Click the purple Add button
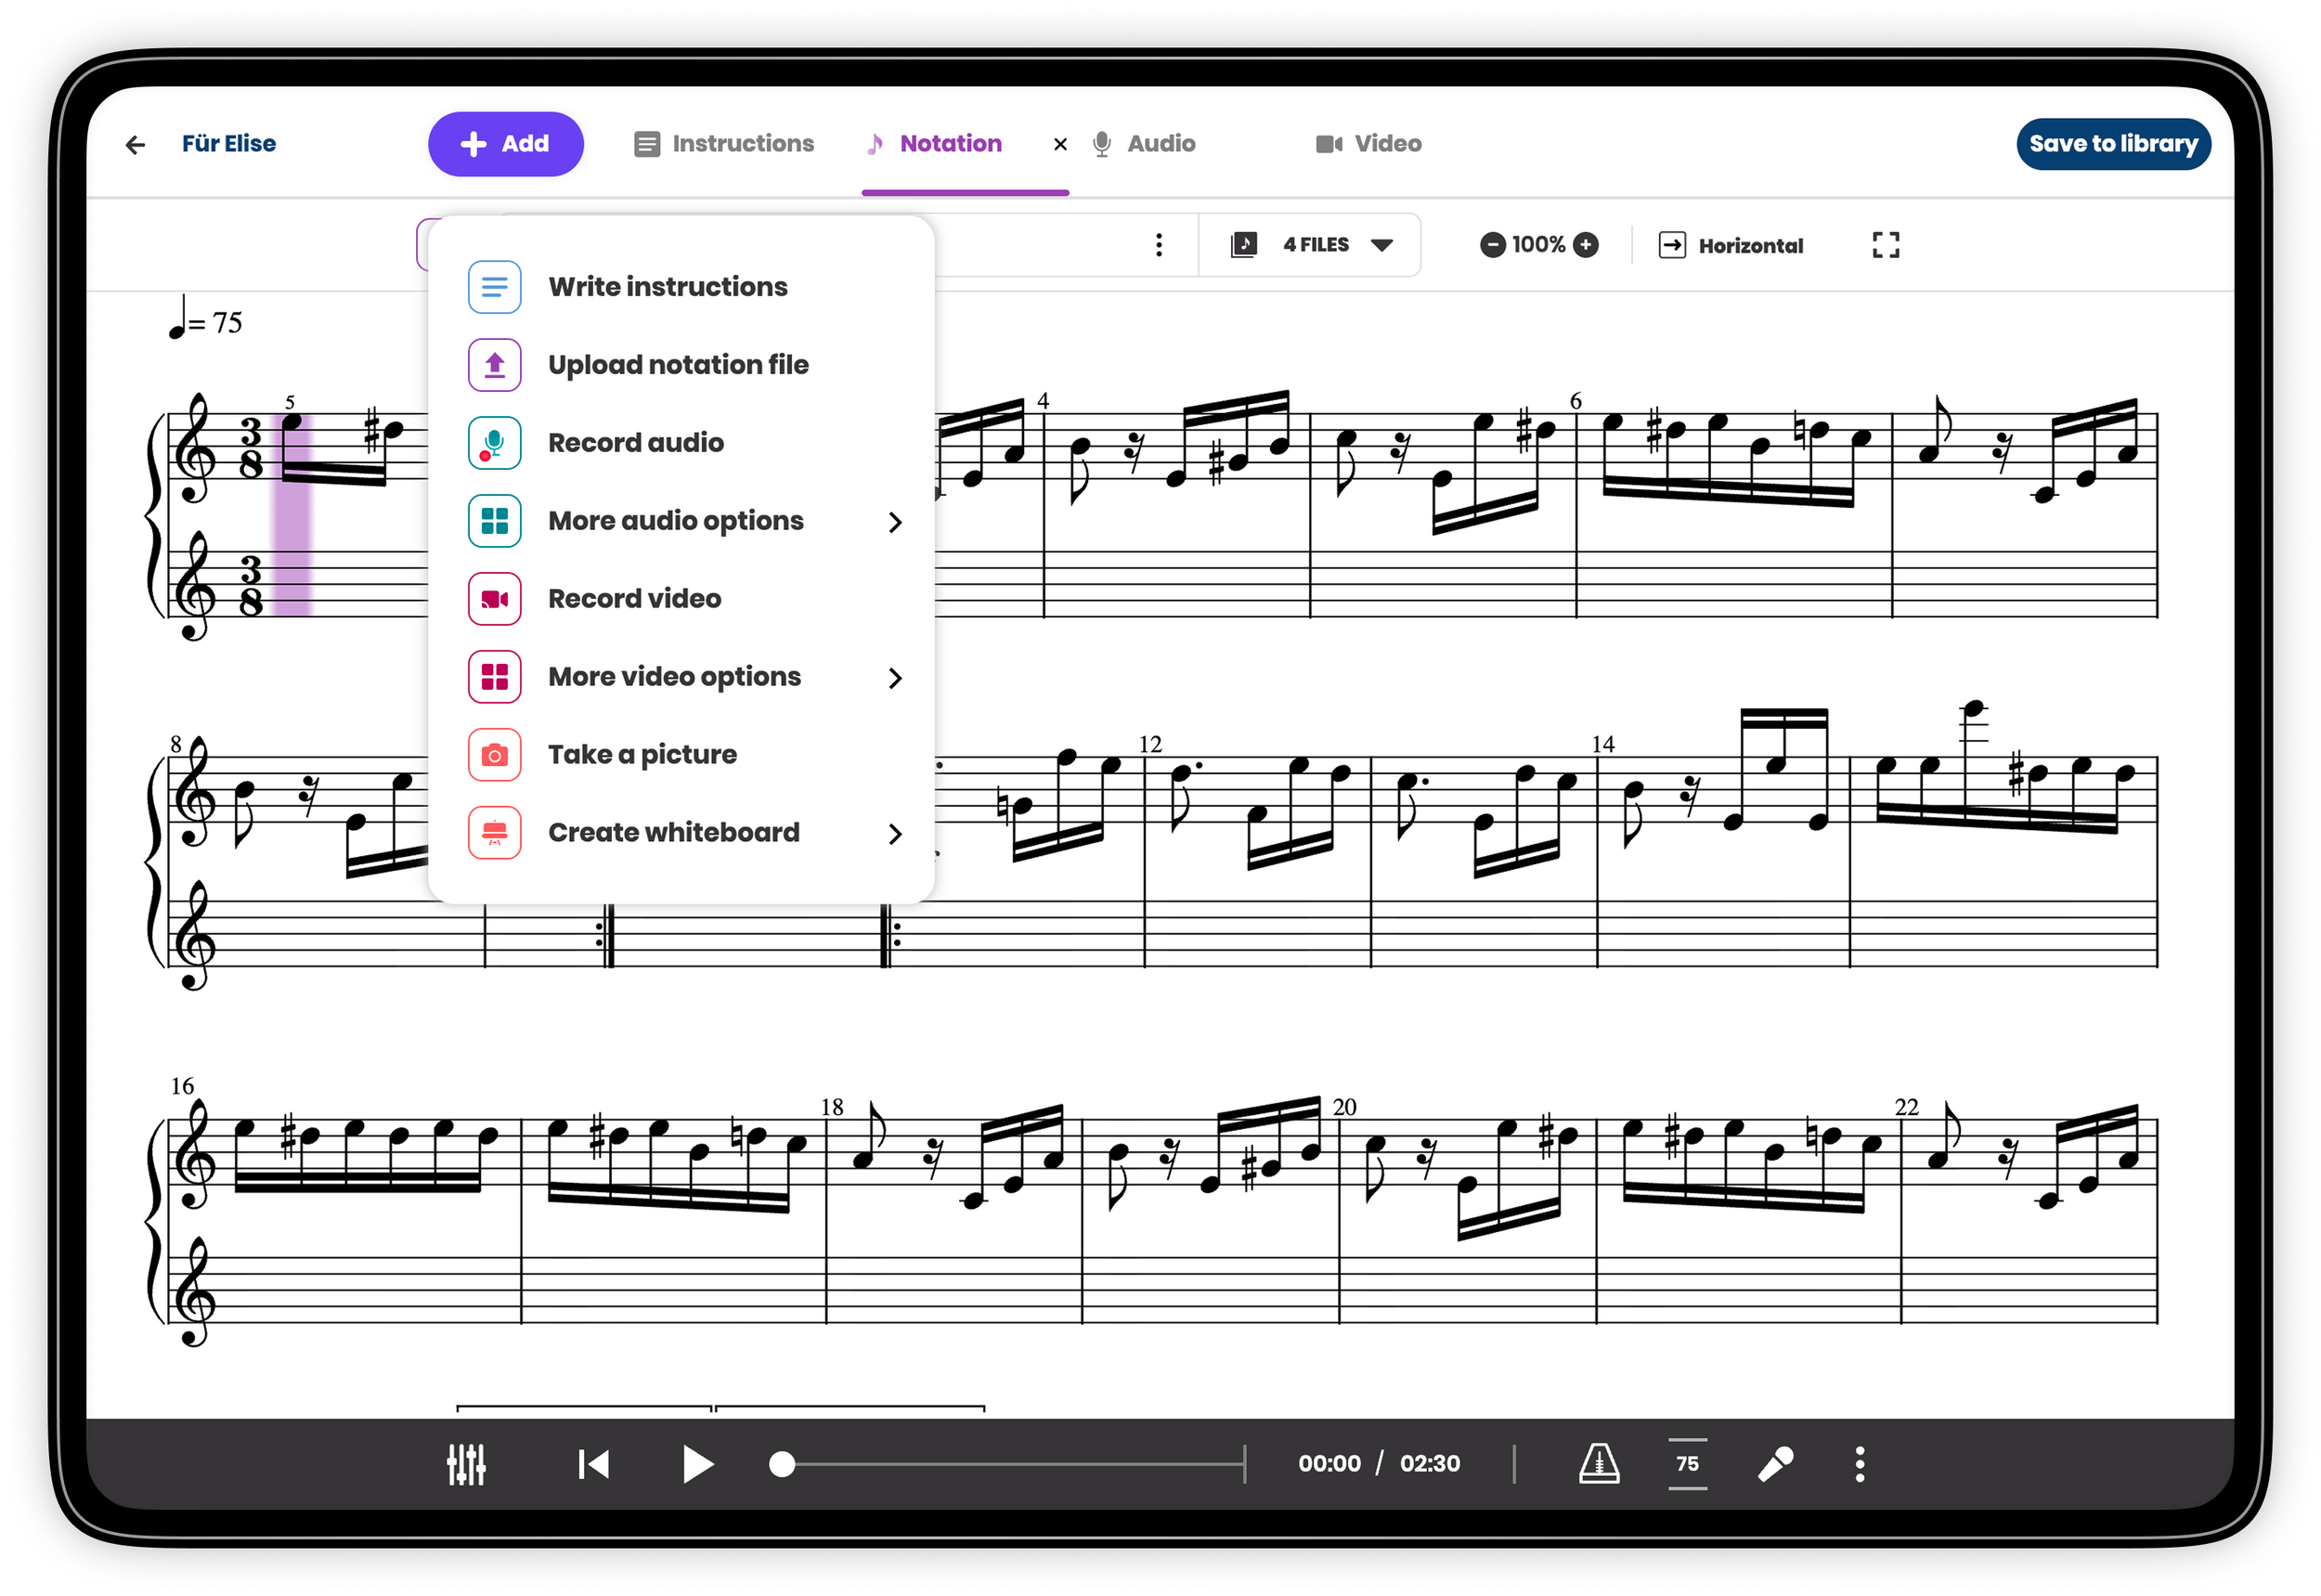 click(505, 144)
